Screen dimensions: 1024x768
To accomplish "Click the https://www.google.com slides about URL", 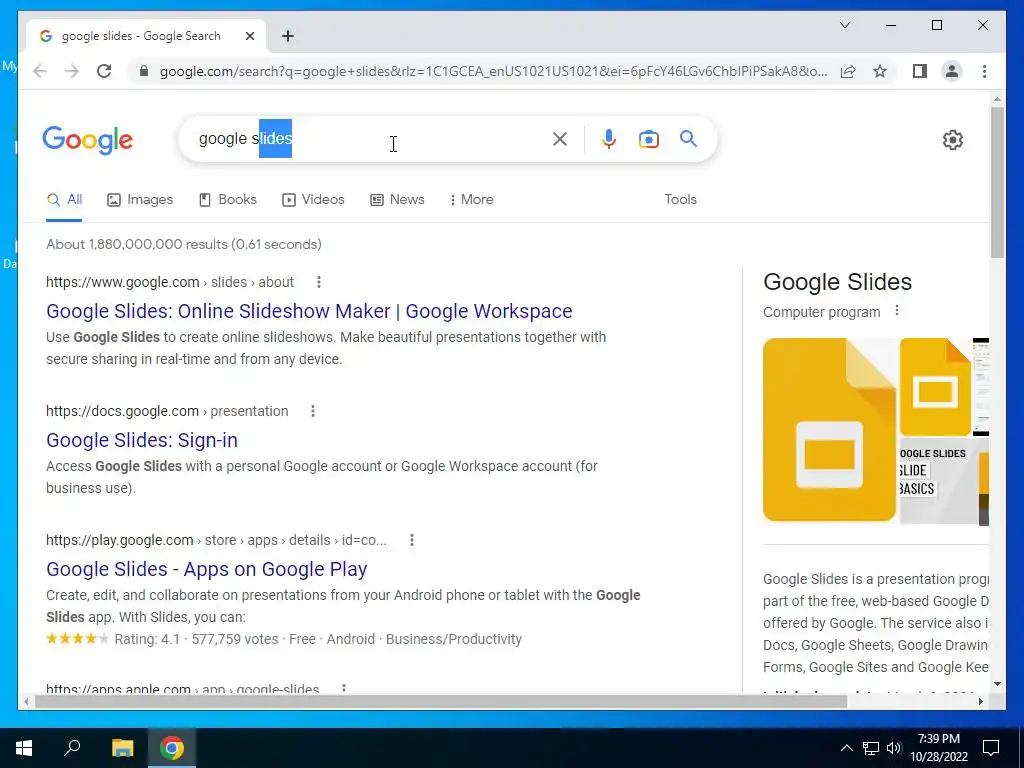I will point(170,282).
